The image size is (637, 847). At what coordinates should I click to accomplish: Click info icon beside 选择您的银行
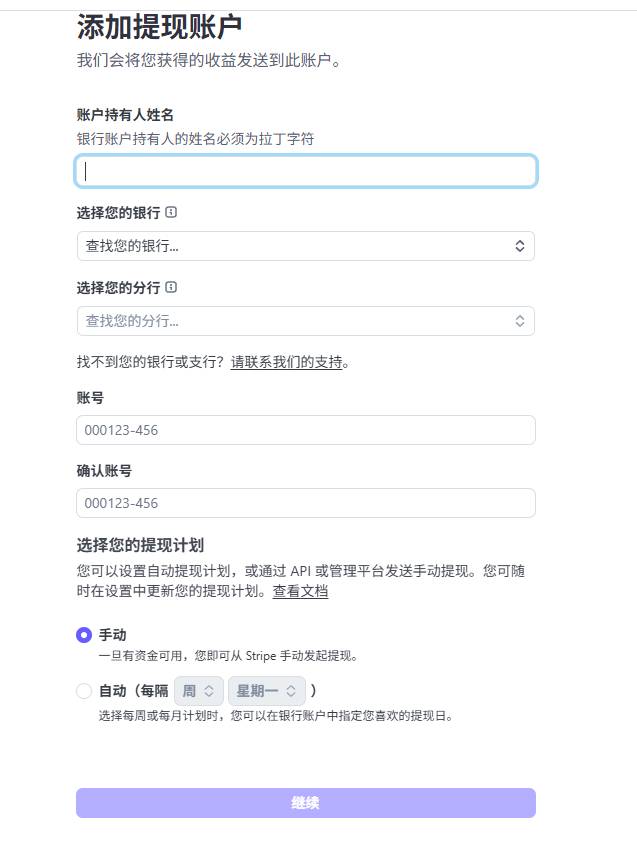coord(172,213)
